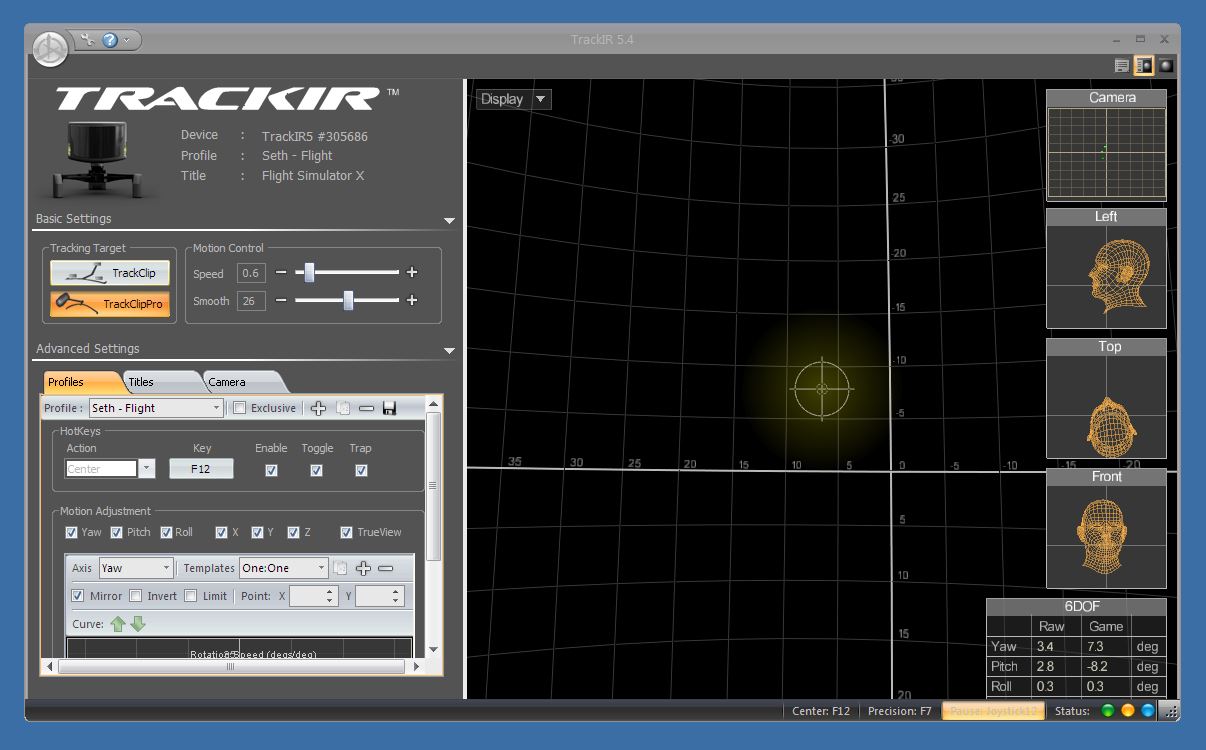
Task: Select the split settings-and-view layout icon
Action: coord(1144,66)
